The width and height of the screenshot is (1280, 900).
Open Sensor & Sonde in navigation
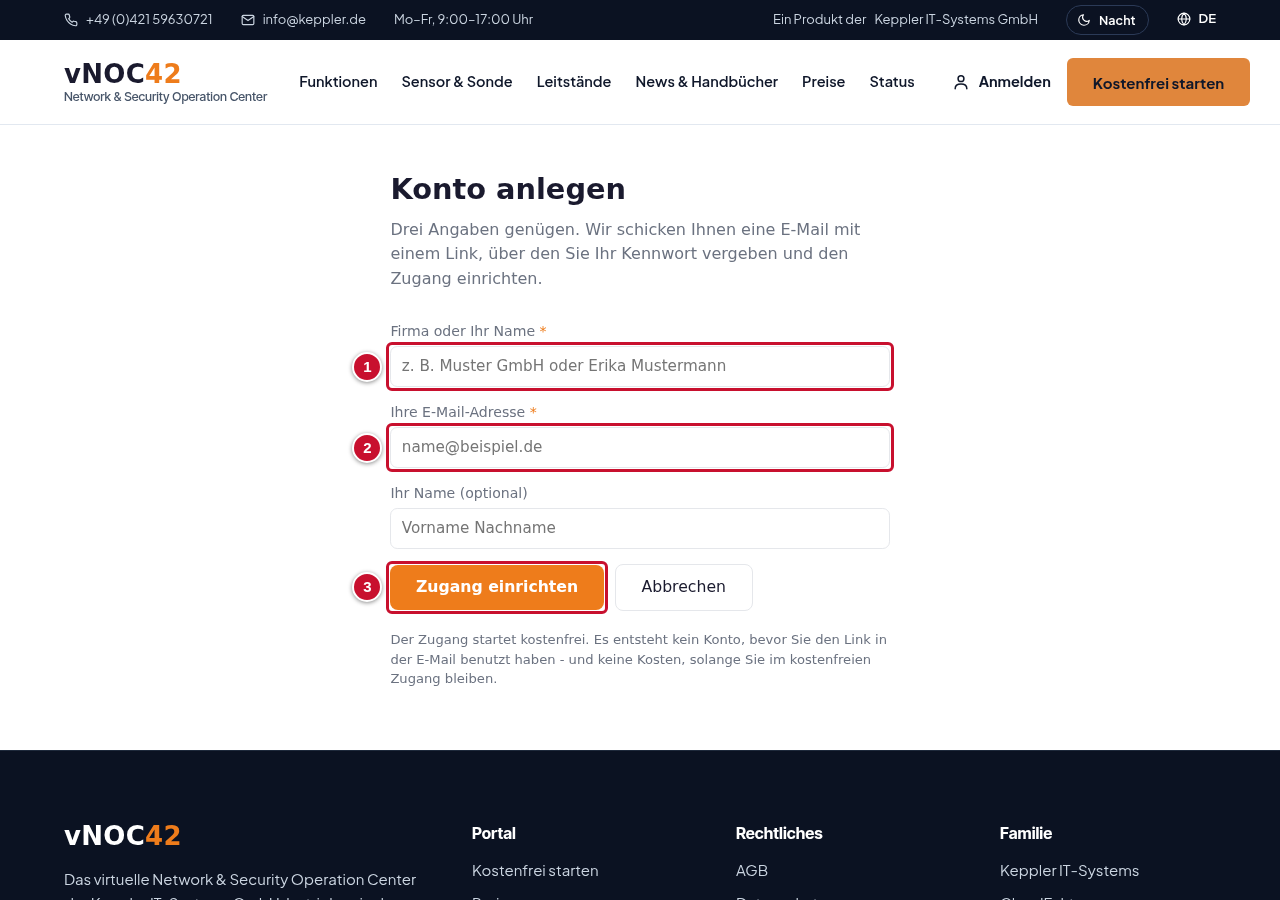[x=457, y=82]
